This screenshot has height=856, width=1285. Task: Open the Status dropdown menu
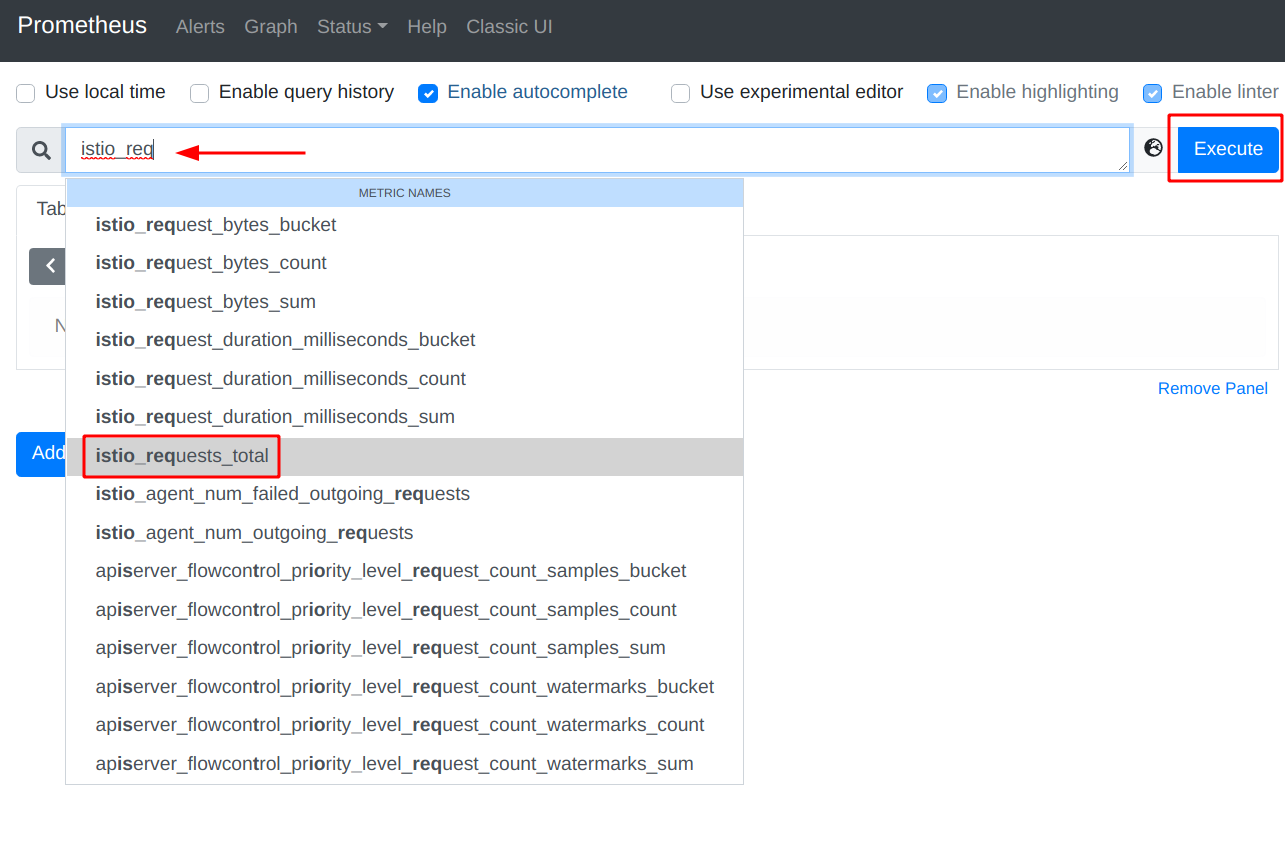(x=352, y=27)
